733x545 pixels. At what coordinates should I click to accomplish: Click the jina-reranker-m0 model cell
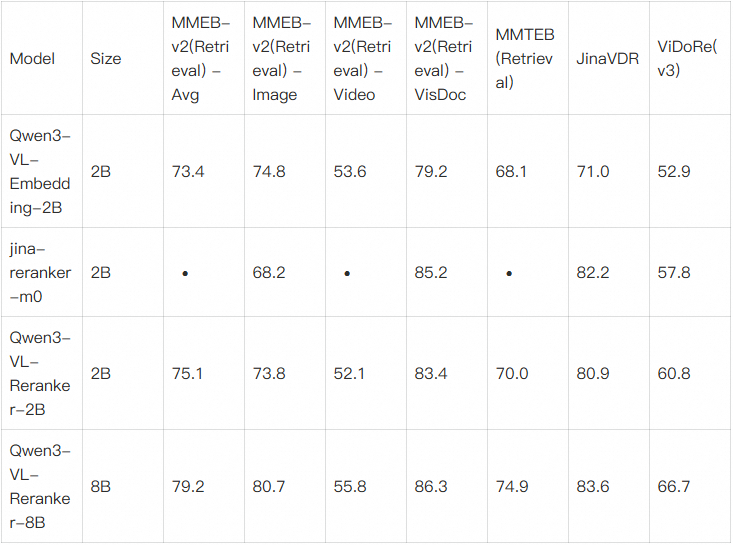pyautogui.click(x=40, y=272)
